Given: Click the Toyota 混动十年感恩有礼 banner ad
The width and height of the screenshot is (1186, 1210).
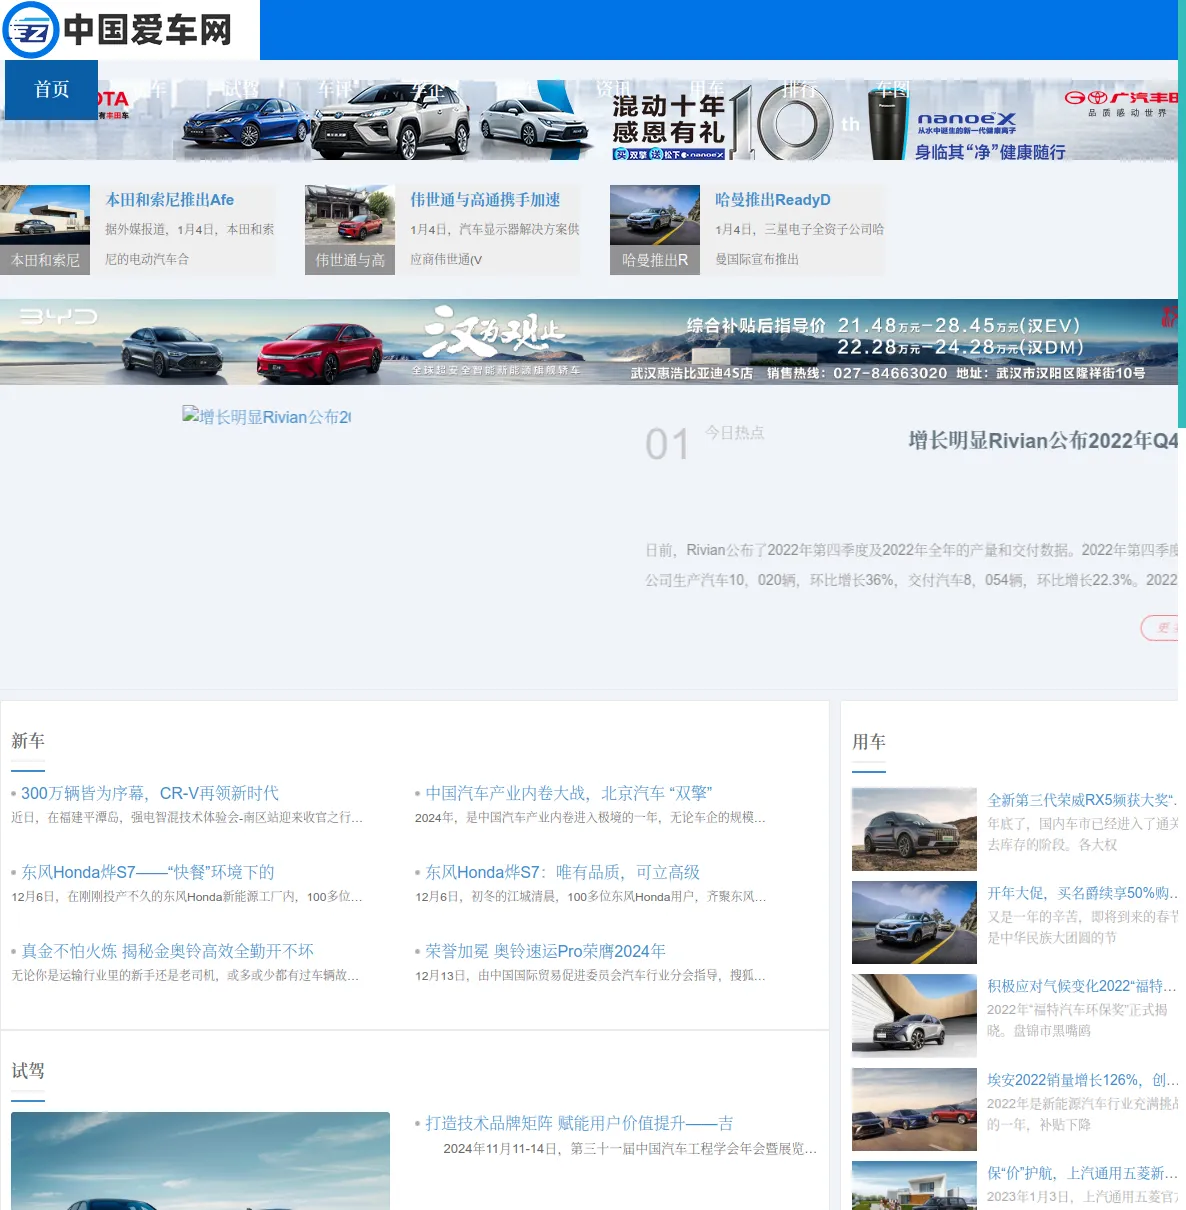Looking at the screenshot, I should (x=589, y=120).
